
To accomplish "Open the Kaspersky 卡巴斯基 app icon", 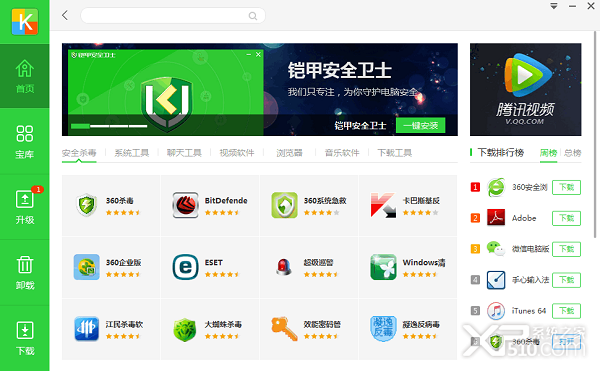I will click(x=383, y=205).
